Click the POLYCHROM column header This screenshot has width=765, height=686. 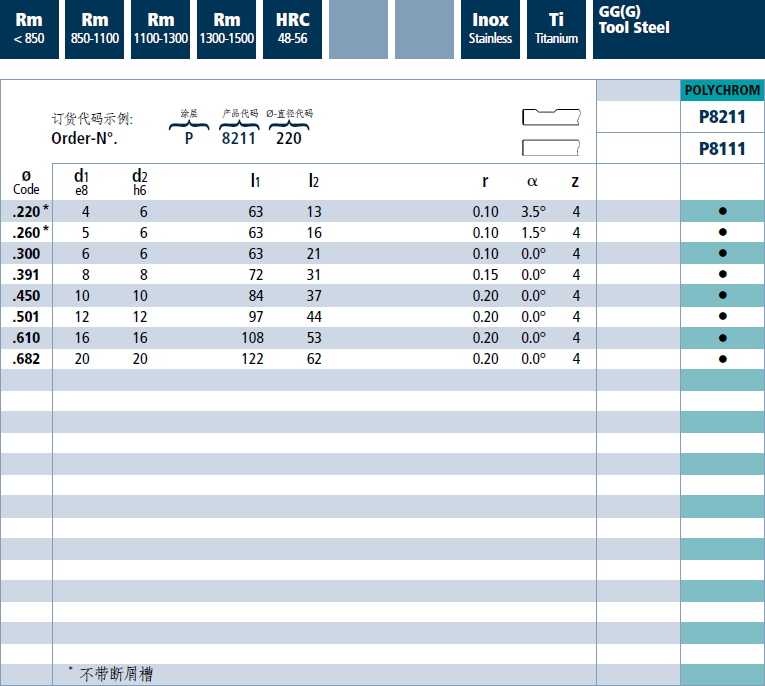(x=723, y=90)
